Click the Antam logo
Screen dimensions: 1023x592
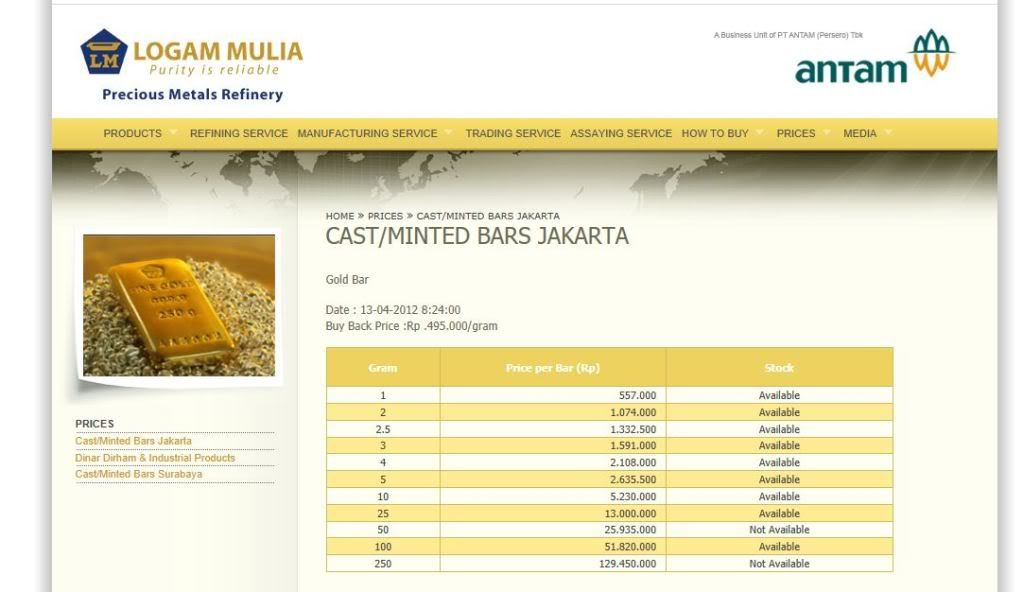click(874, 57)
